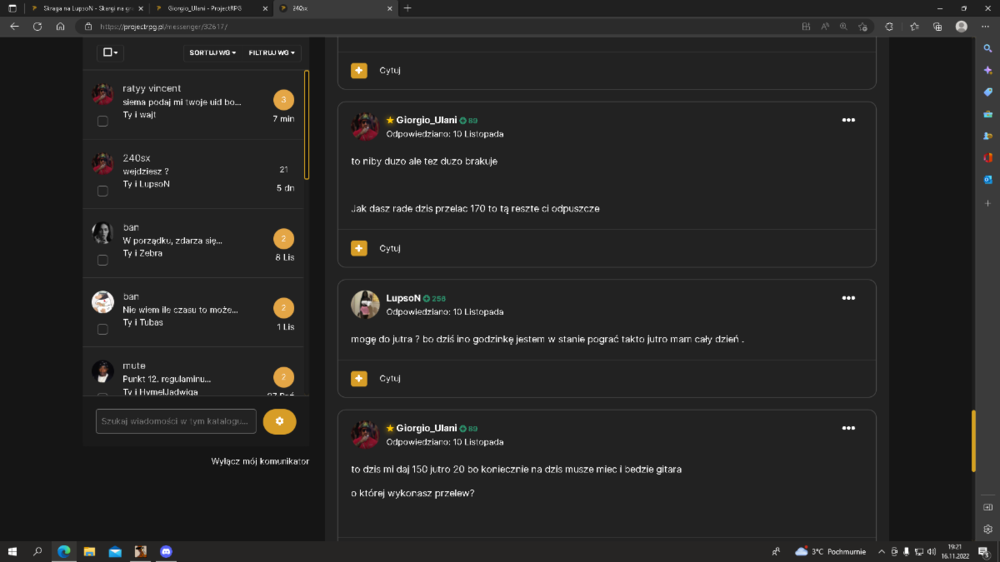
Task: Open Edge sidebar search icon
Action: pyautogui.click(x=988, y=48)
